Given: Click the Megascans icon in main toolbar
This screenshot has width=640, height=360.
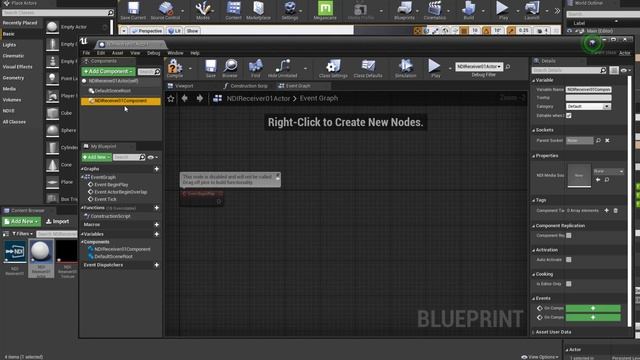Looking at the screenshot, I should click(325, 10).
